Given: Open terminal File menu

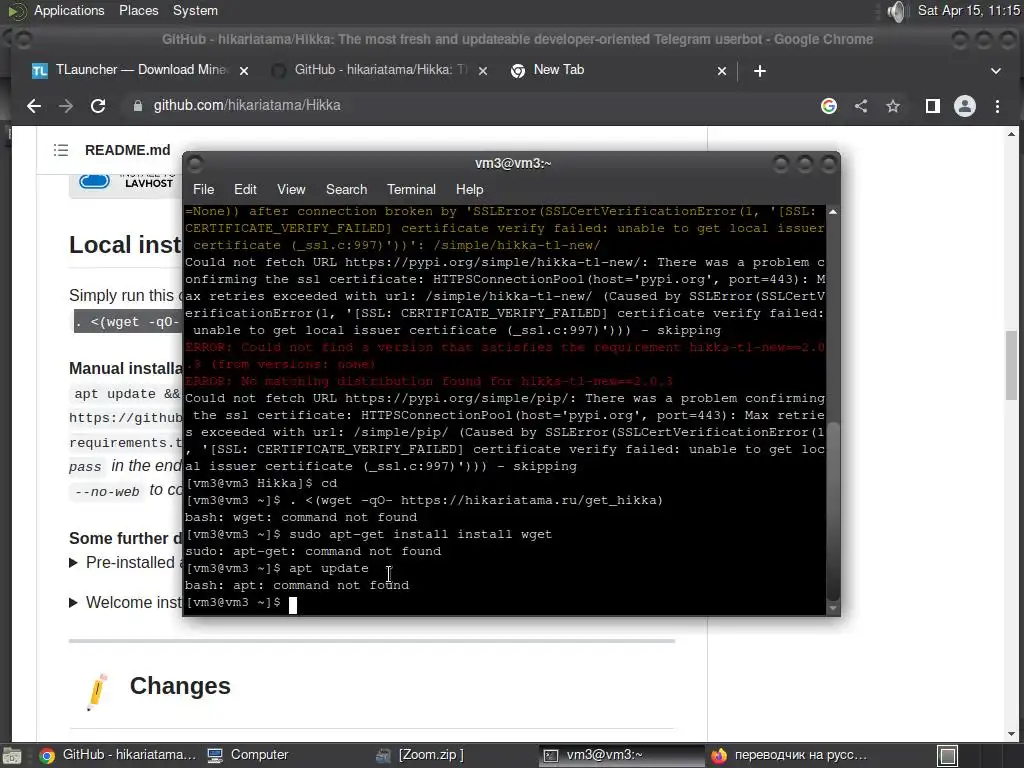Looking at the screenshot, I should (x=203, y=189).
